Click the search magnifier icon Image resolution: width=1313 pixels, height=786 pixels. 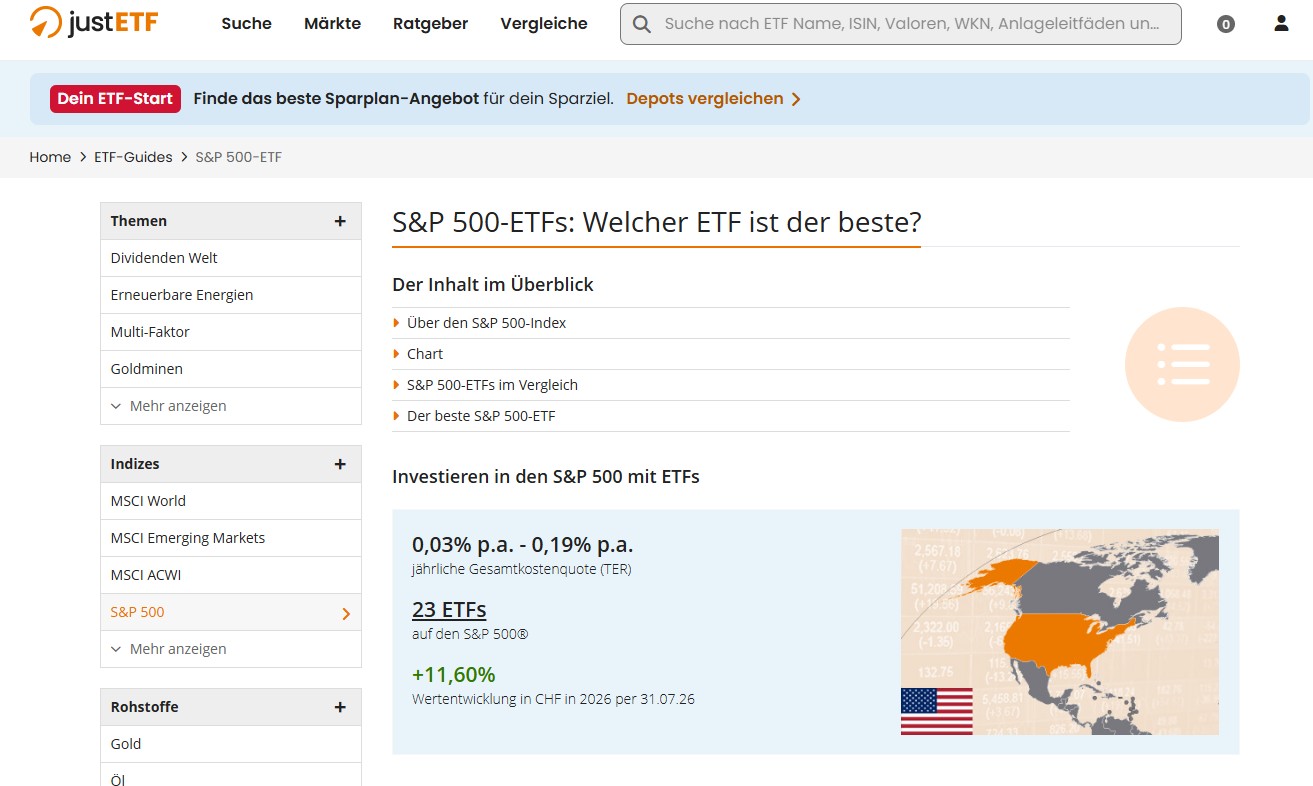pos(642,24)
